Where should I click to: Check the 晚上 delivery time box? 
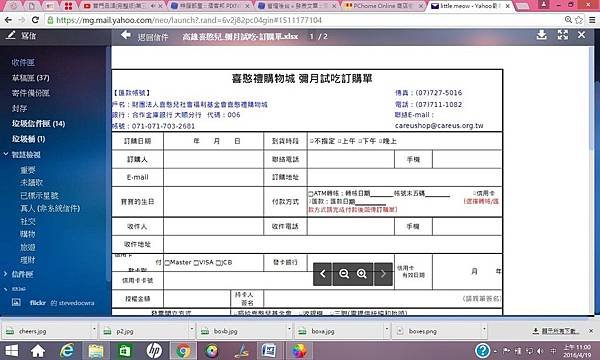(381, 141)
